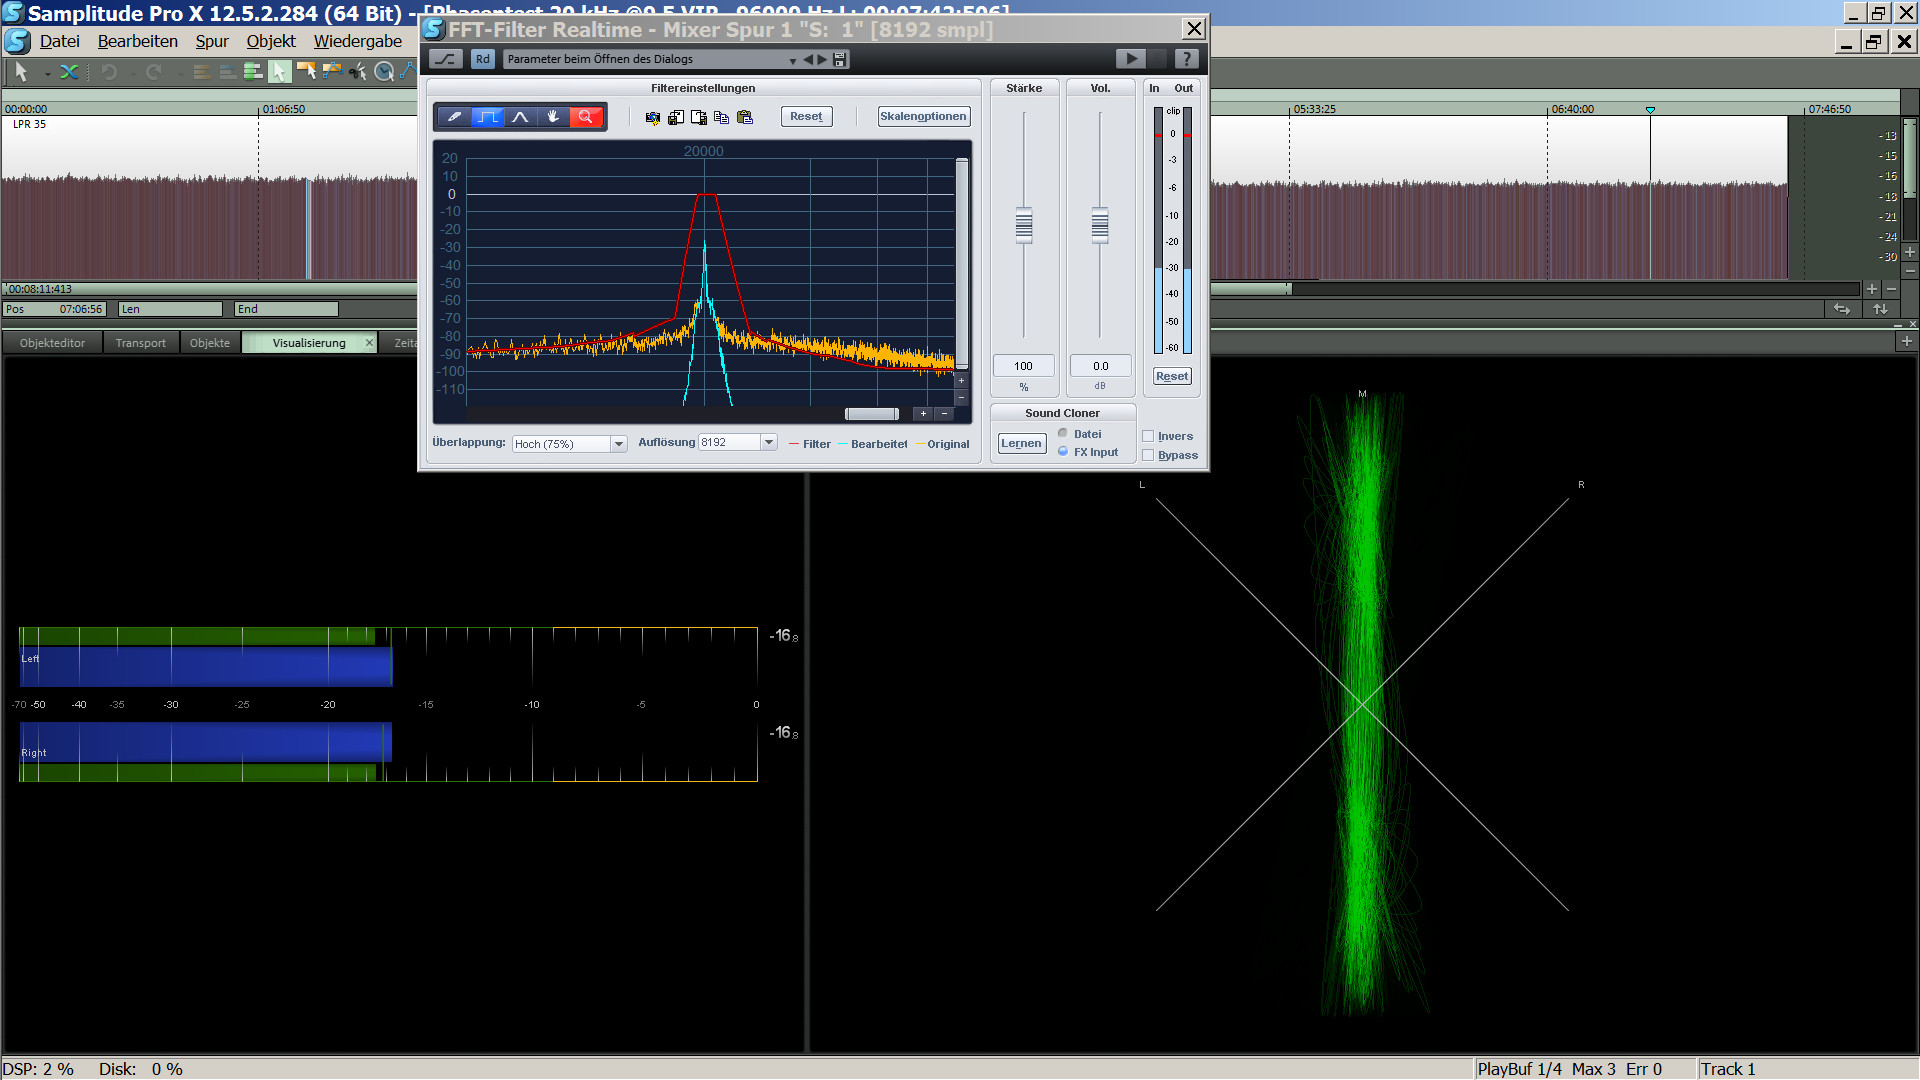Screen dimensions: 1920x1080
Task: Switch to the Transport tab
Action: [140, 343]
